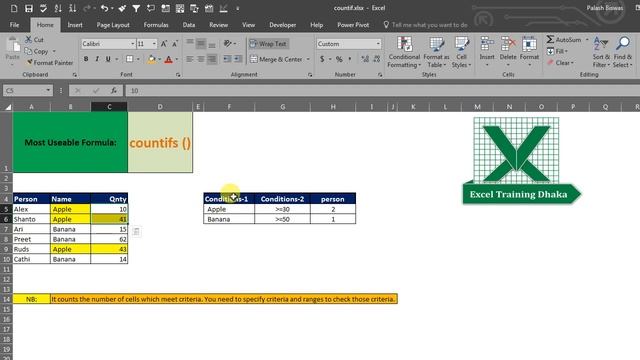Screen dimensions: 640x360
Task: Click the Select All corner button
Action: (7, 107)
